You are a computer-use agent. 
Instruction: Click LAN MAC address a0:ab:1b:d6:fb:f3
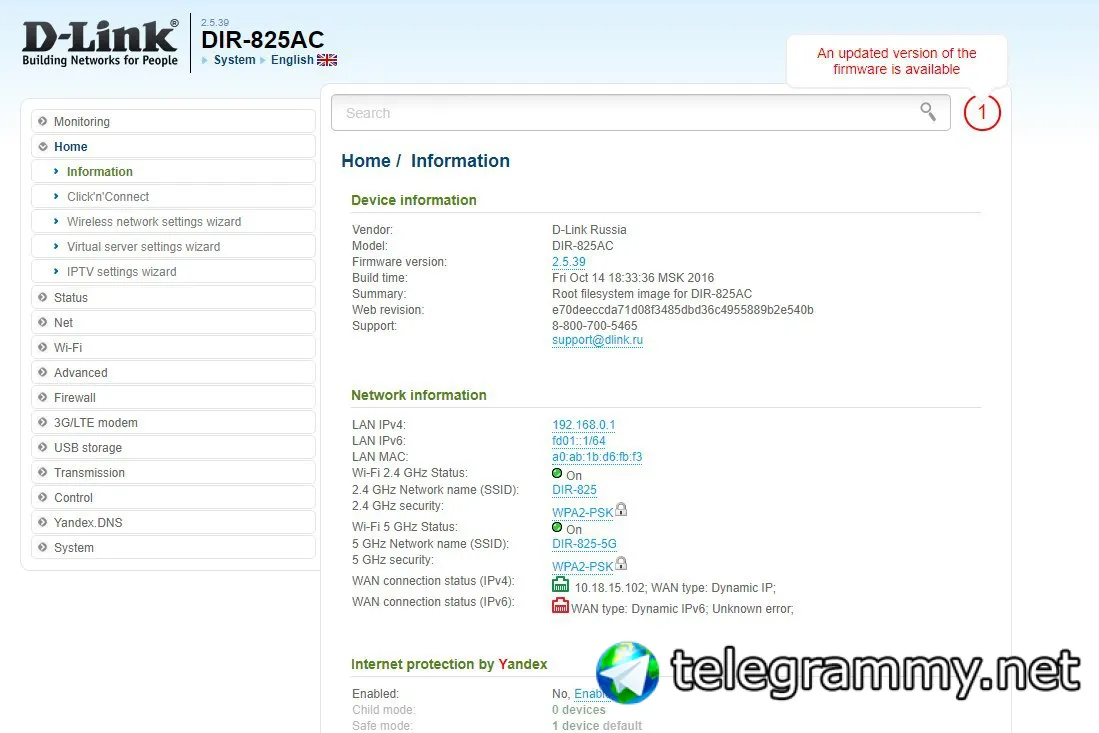(x=596, y=457)
